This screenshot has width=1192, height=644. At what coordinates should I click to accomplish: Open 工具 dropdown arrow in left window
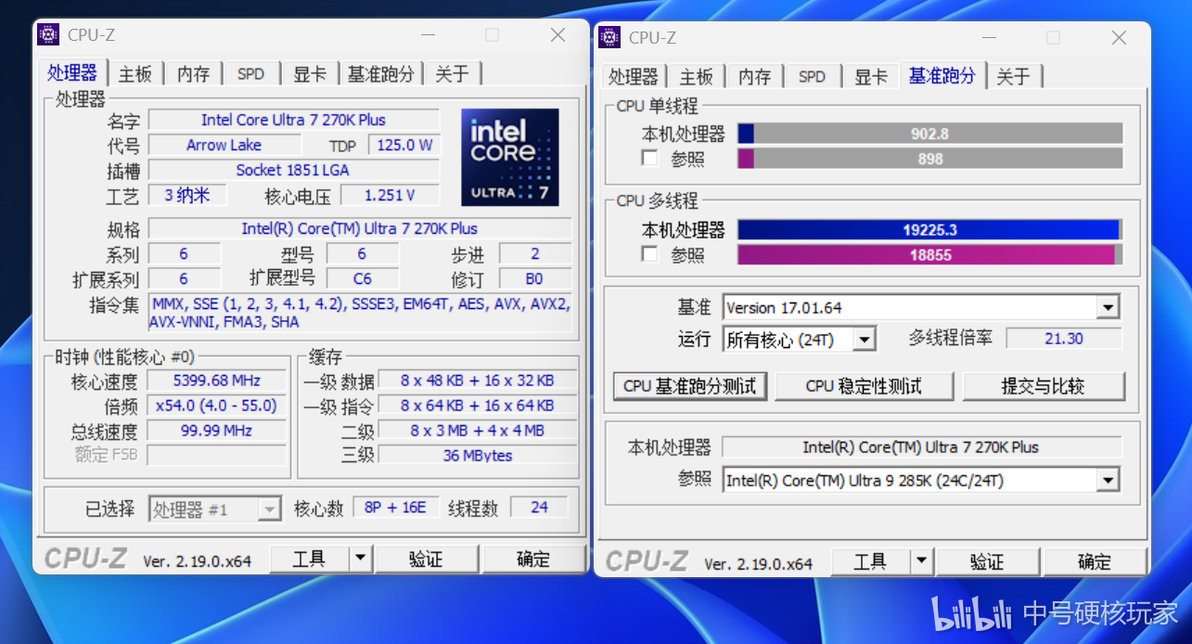click(x=360, y=559)
